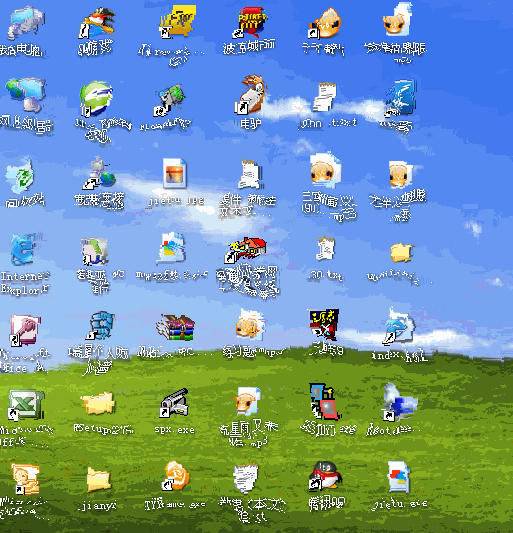Select the 宽带连接 broadband connection shortcut
This screenshot has height=533, width=513.
(x=99, y=173)
